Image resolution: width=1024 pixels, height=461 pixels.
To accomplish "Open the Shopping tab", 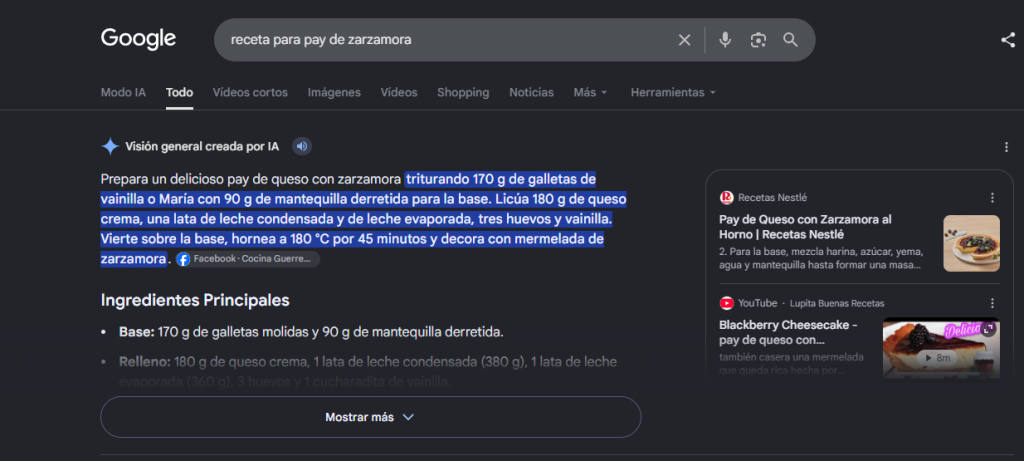I will [x=463, y=93].
